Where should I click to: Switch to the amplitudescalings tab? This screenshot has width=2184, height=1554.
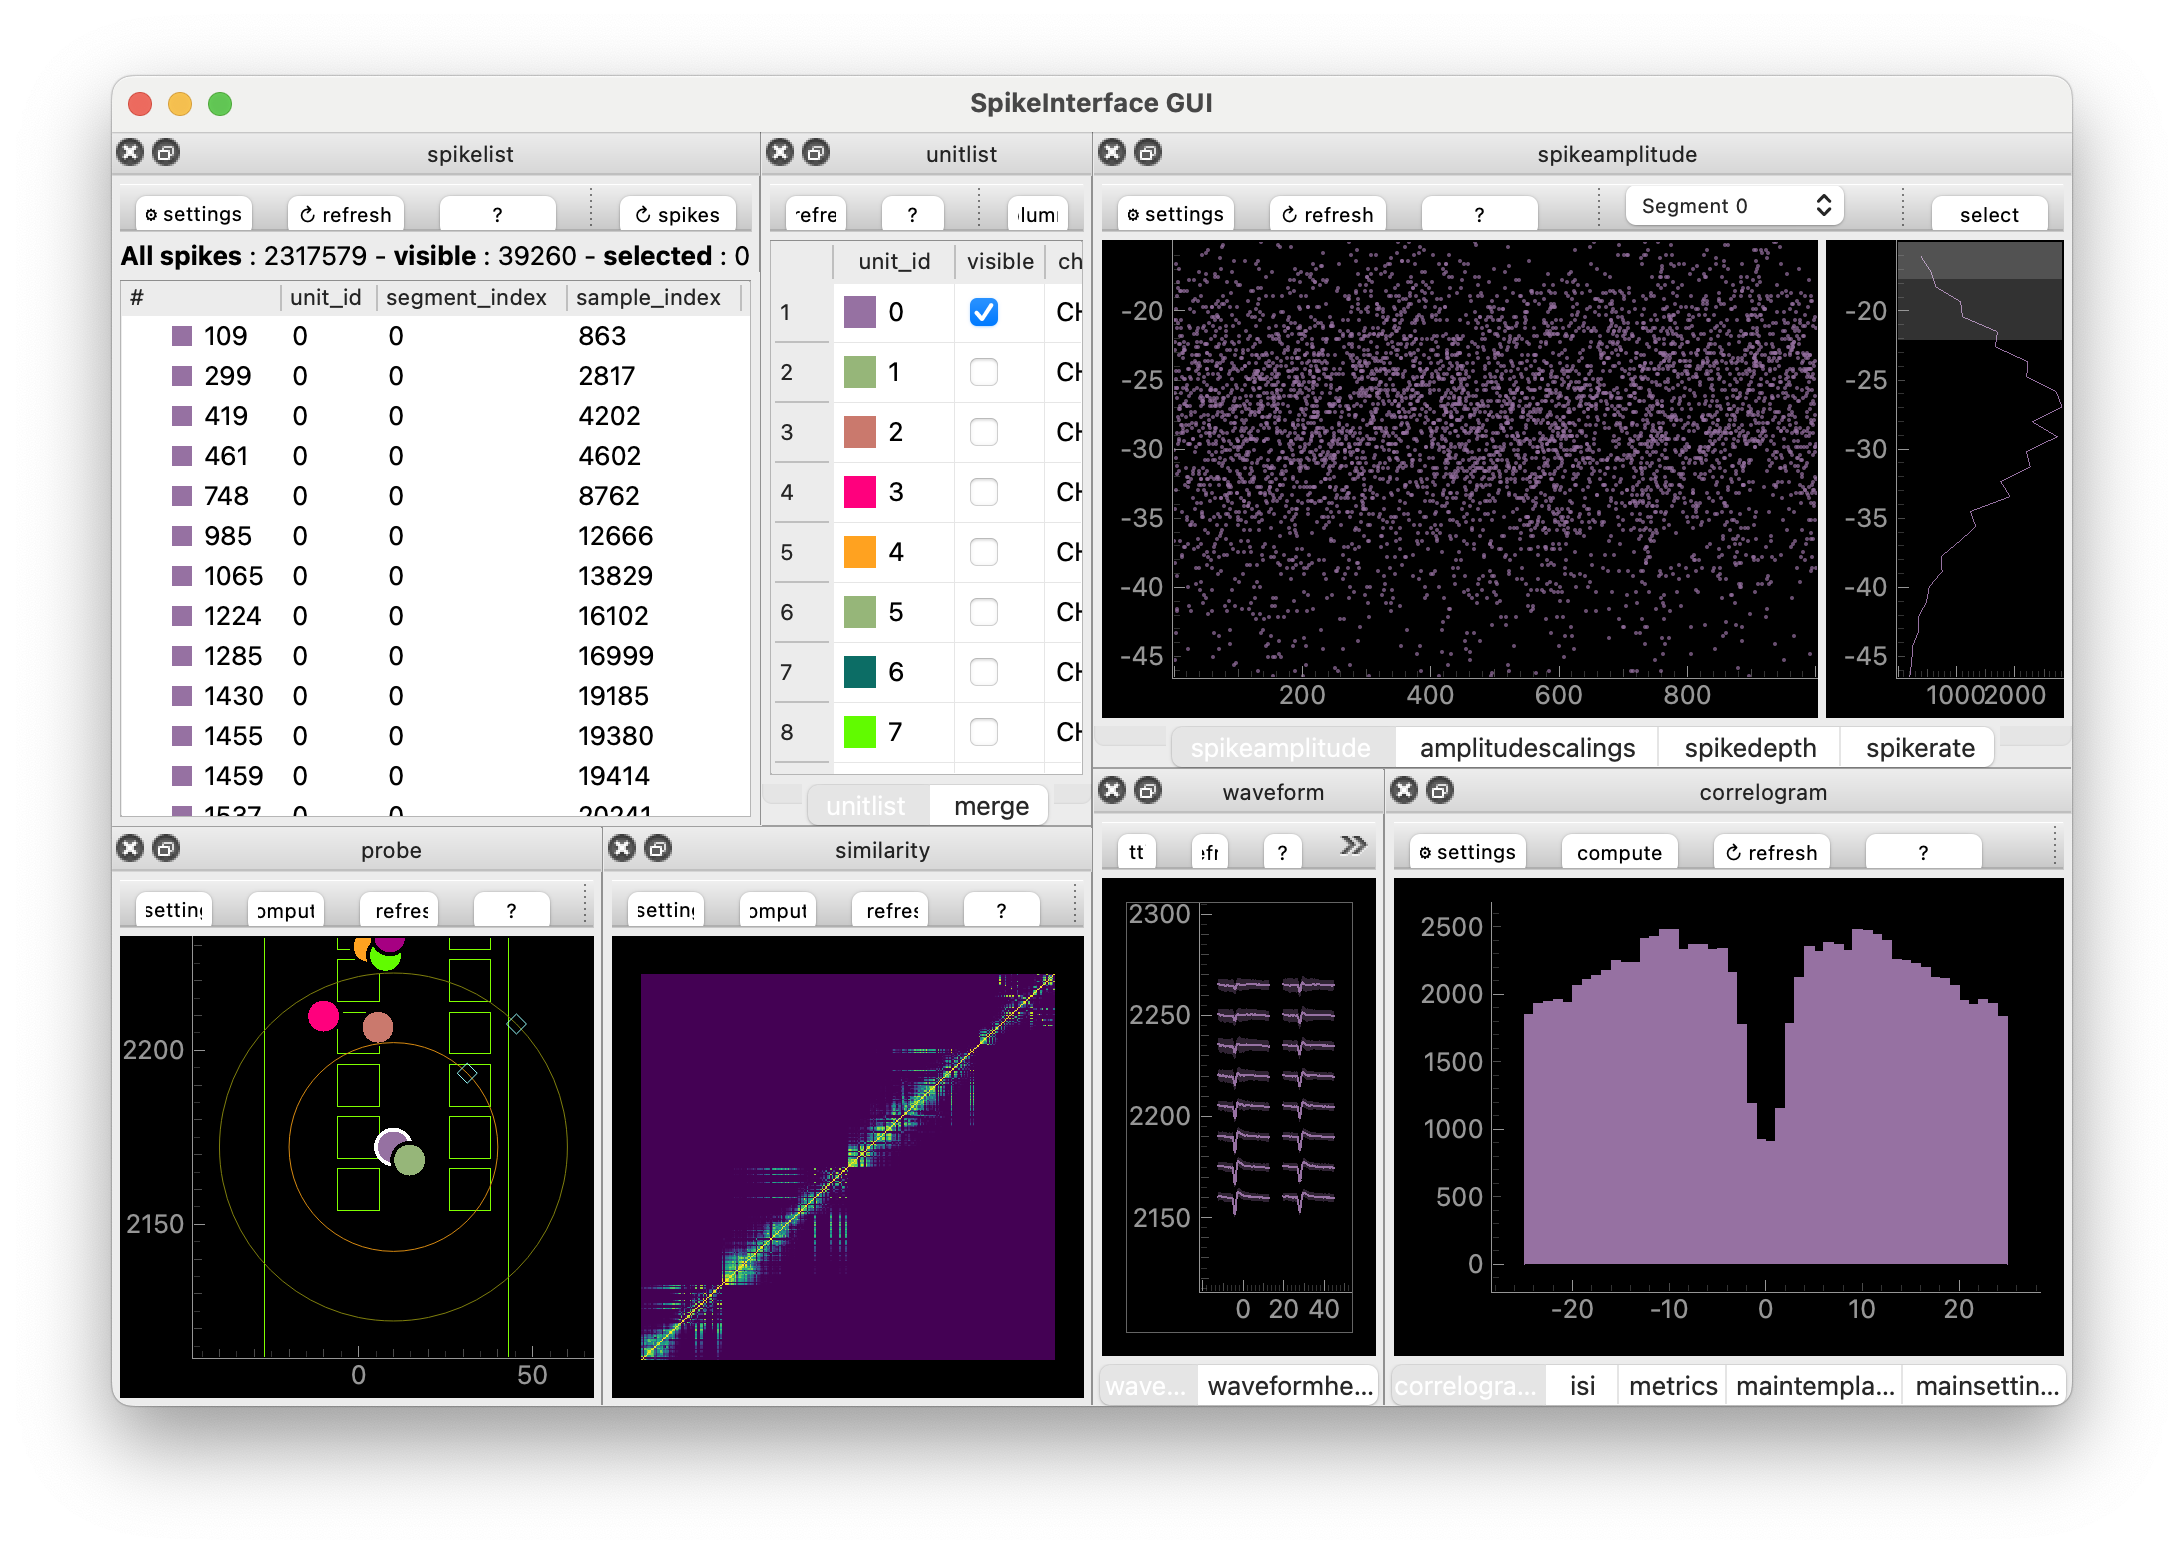1527,748
